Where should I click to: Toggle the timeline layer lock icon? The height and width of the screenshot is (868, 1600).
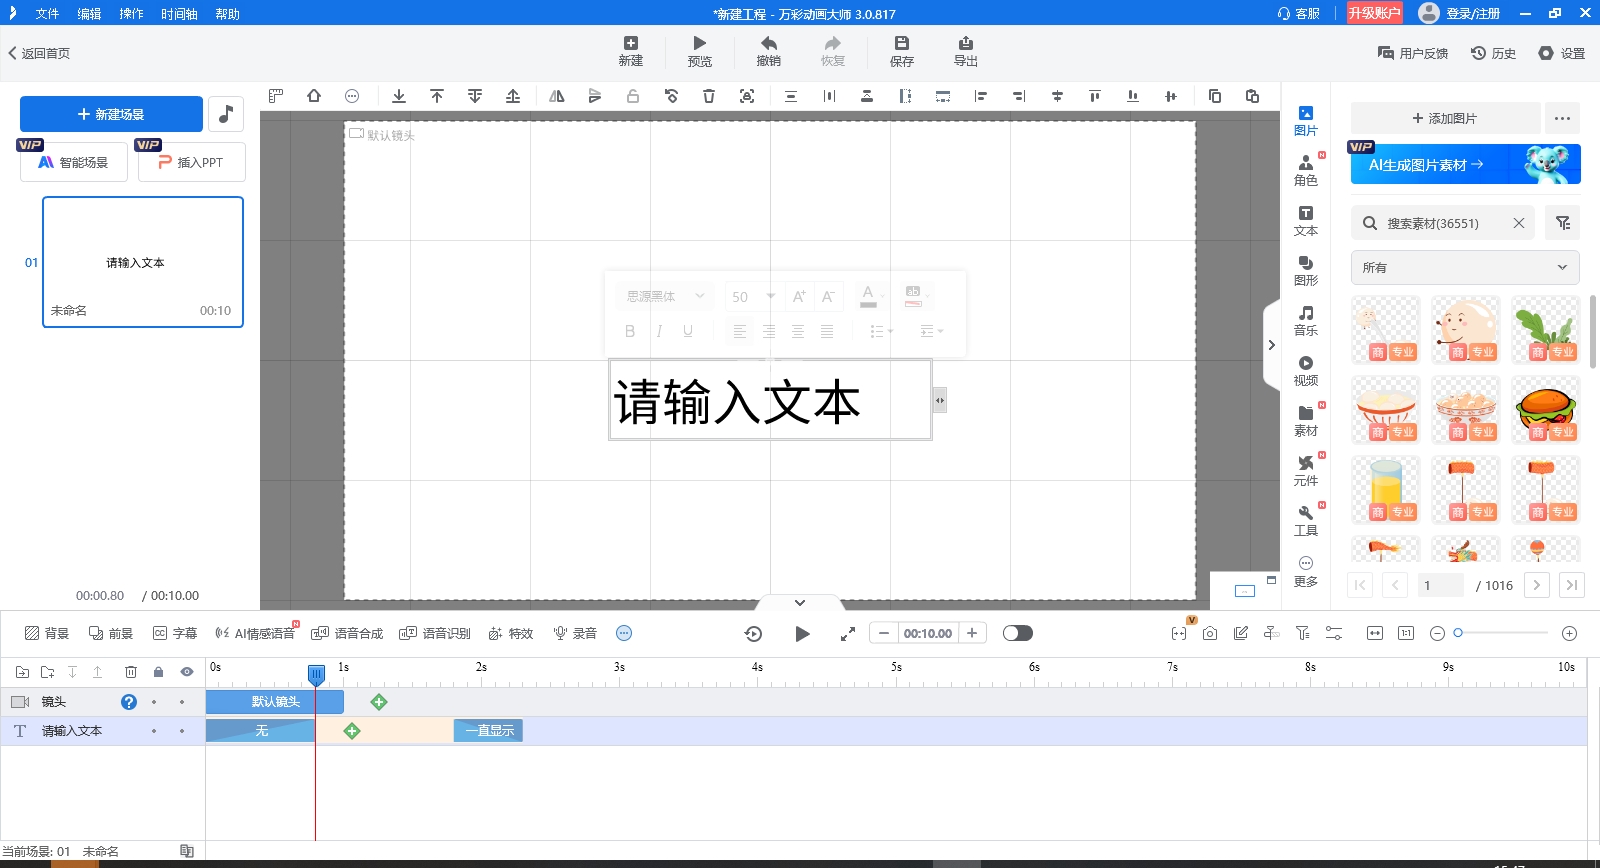(158, 672)
